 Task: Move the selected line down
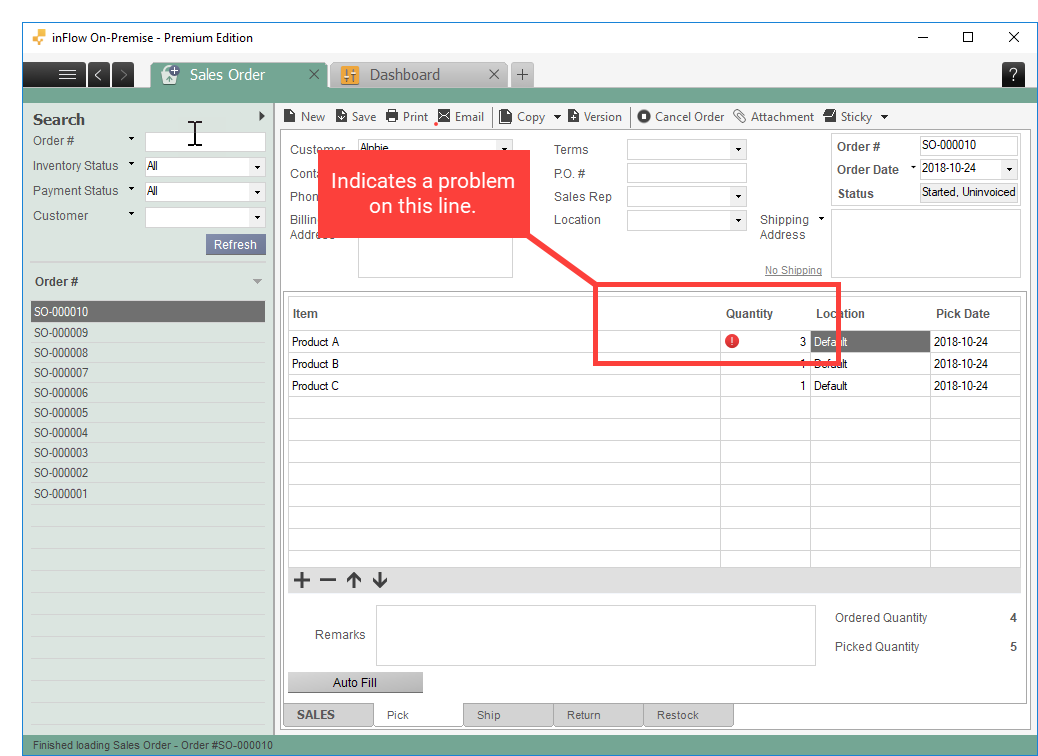tap(379, 581)
